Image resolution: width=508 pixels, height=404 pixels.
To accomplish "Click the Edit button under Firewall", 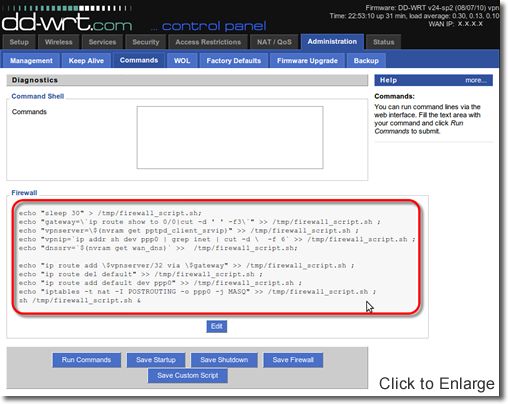I will tap(217, 326).
